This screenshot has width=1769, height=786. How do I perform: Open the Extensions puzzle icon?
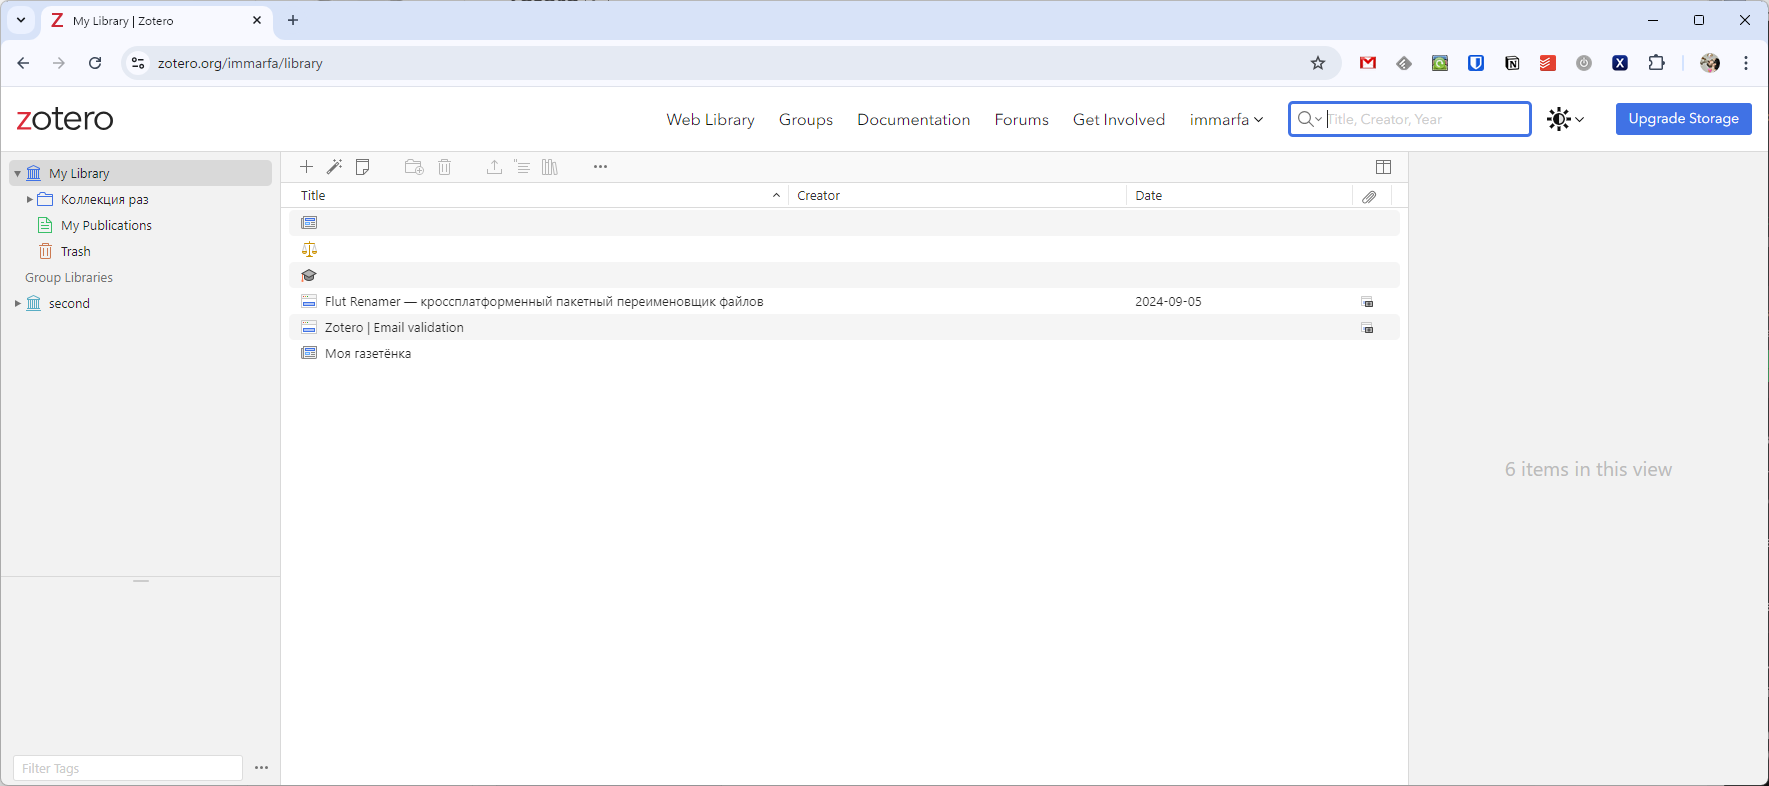click(x=1656, y=63)
